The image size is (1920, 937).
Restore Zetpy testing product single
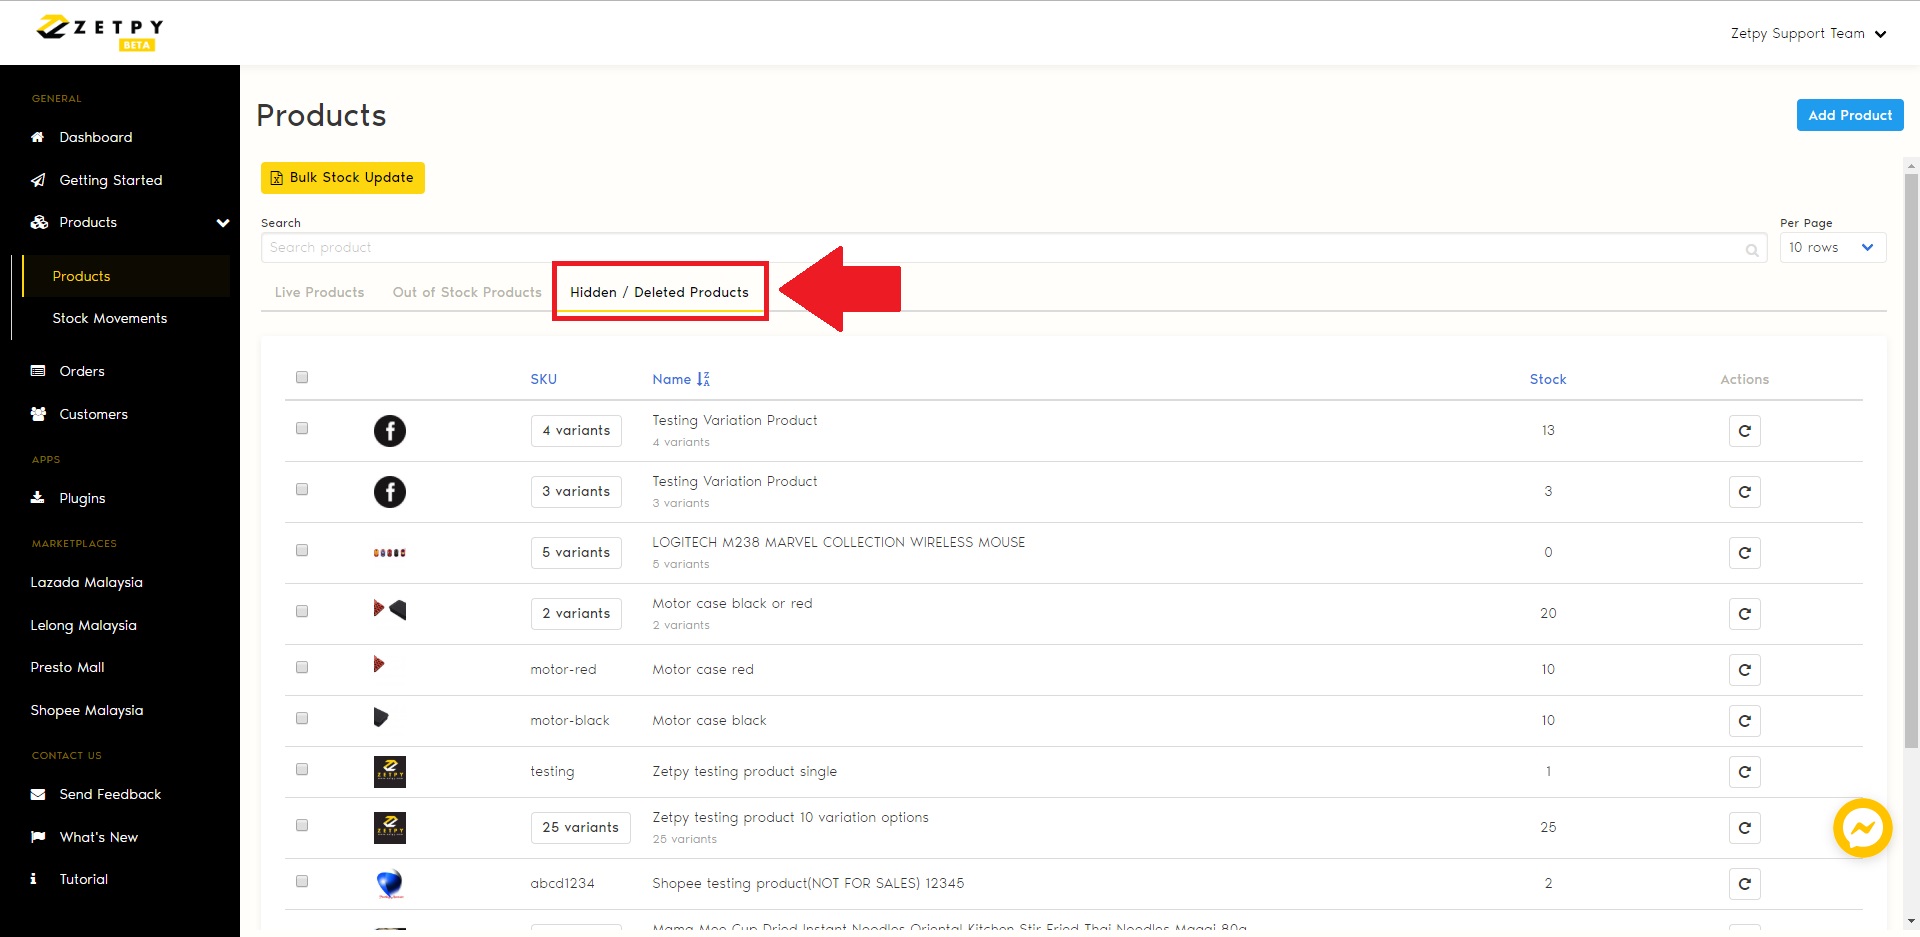coord(1745,772)
